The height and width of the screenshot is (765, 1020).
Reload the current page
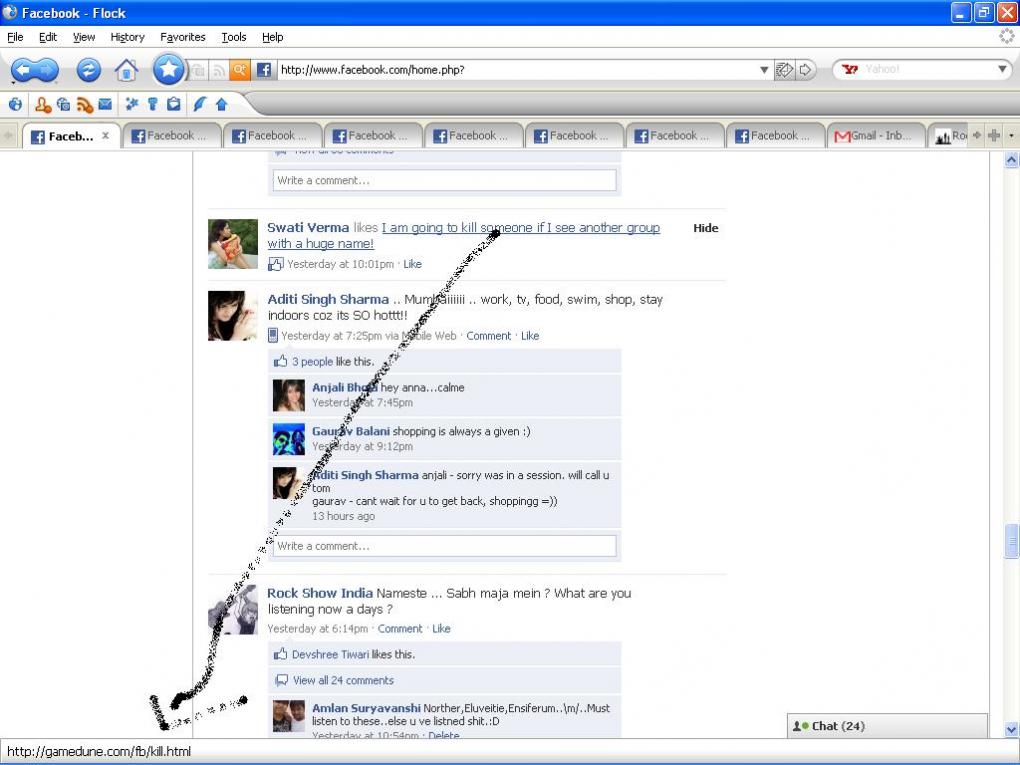(88, 70)
